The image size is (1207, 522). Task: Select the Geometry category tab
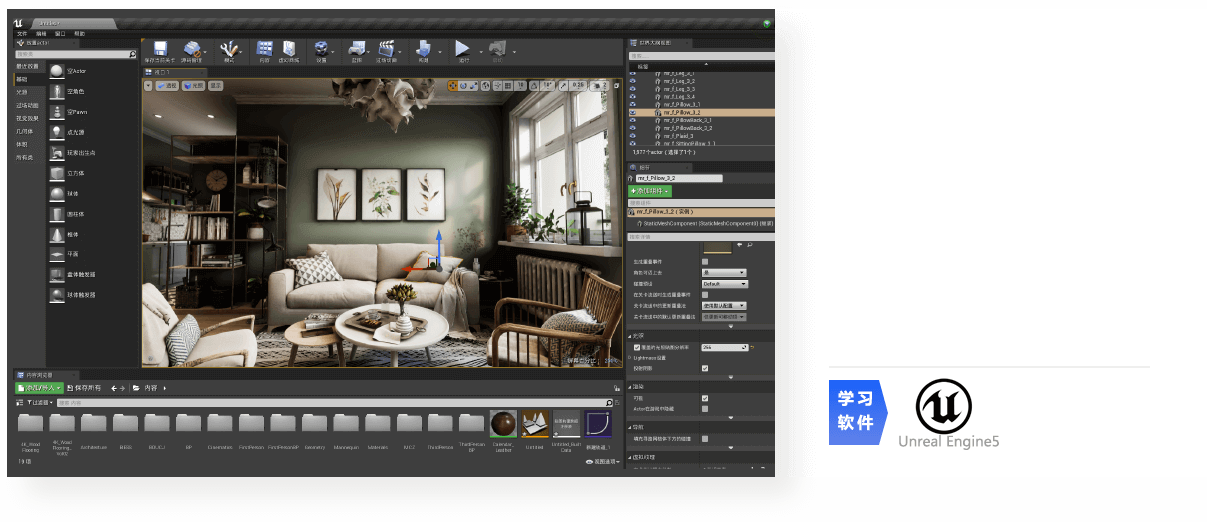pos(24,131)
